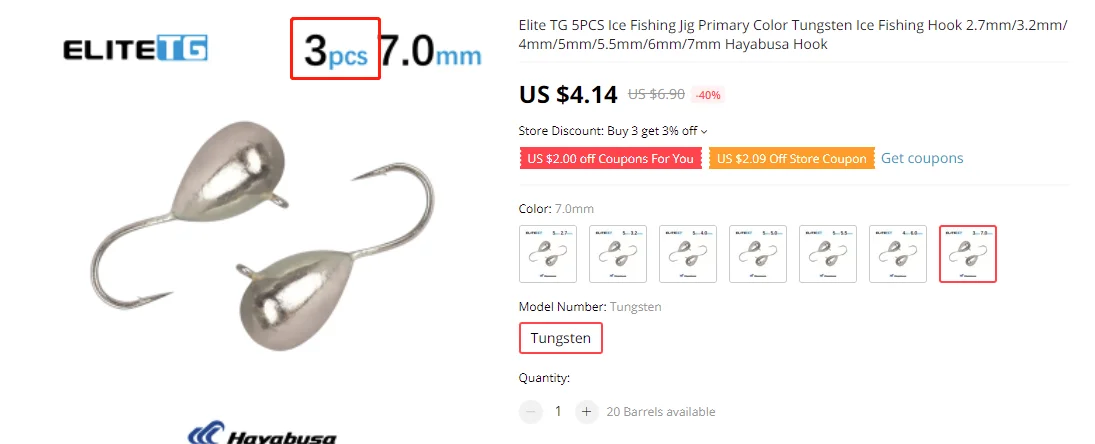Click the Get coupons link
The image size is (1095, 444).
(922, 158)
